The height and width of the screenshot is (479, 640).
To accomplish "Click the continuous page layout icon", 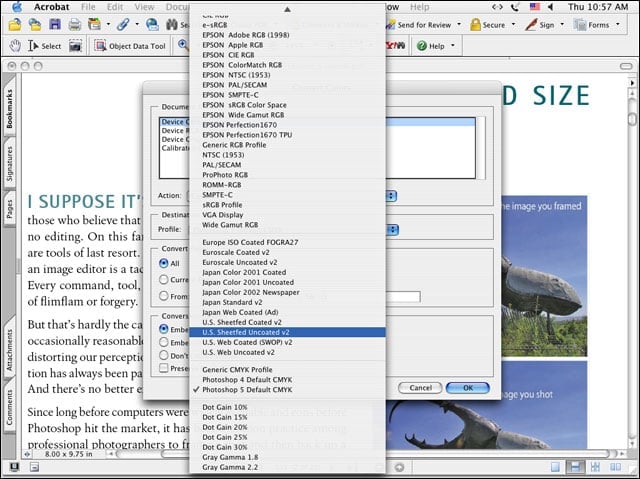I will click(575, 467).
